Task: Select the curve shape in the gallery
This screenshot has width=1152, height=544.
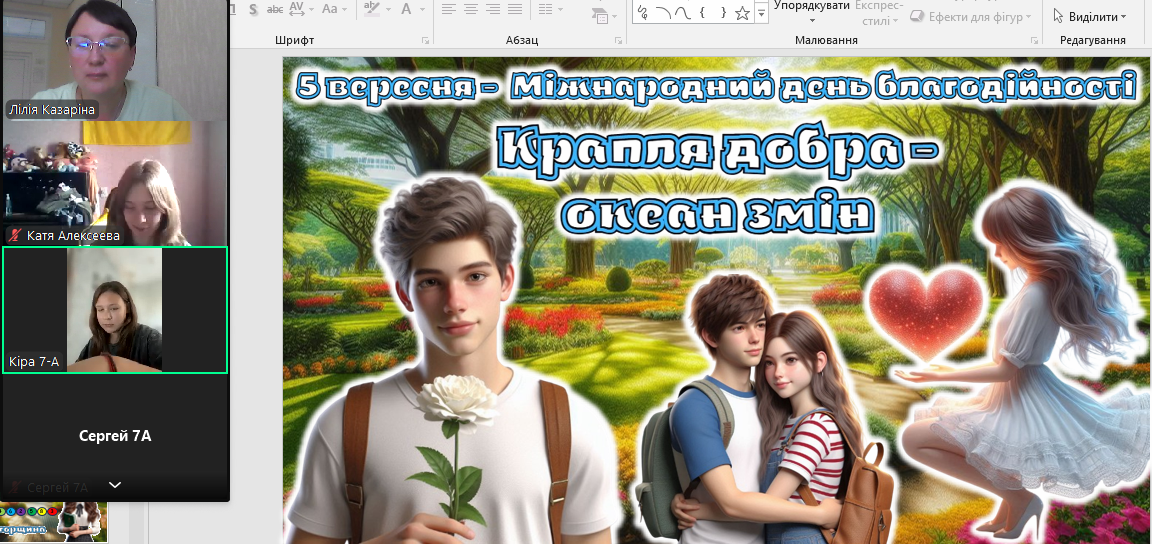Action: coord(683,13)
